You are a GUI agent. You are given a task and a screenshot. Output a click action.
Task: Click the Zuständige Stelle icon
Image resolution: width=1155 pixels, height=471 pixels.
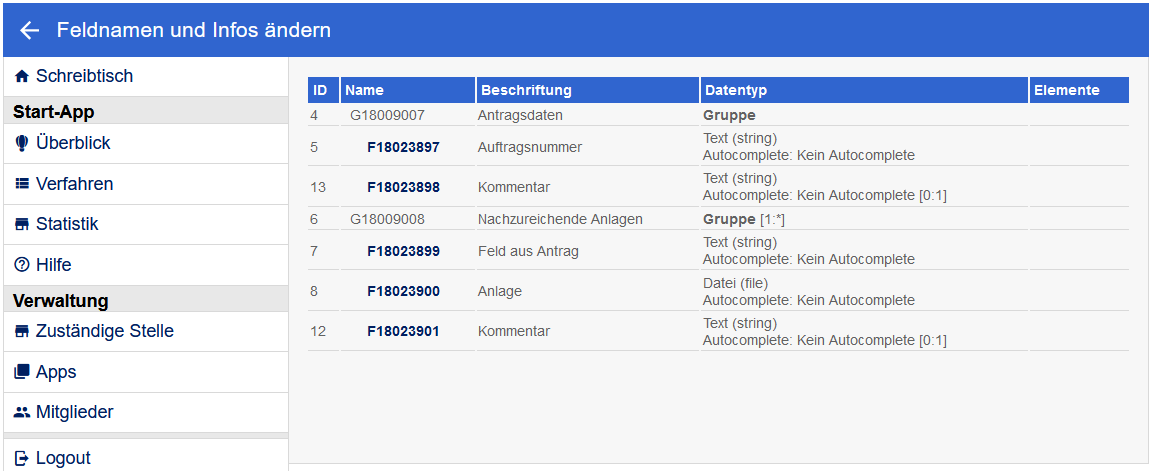click(x=22, y=331)
